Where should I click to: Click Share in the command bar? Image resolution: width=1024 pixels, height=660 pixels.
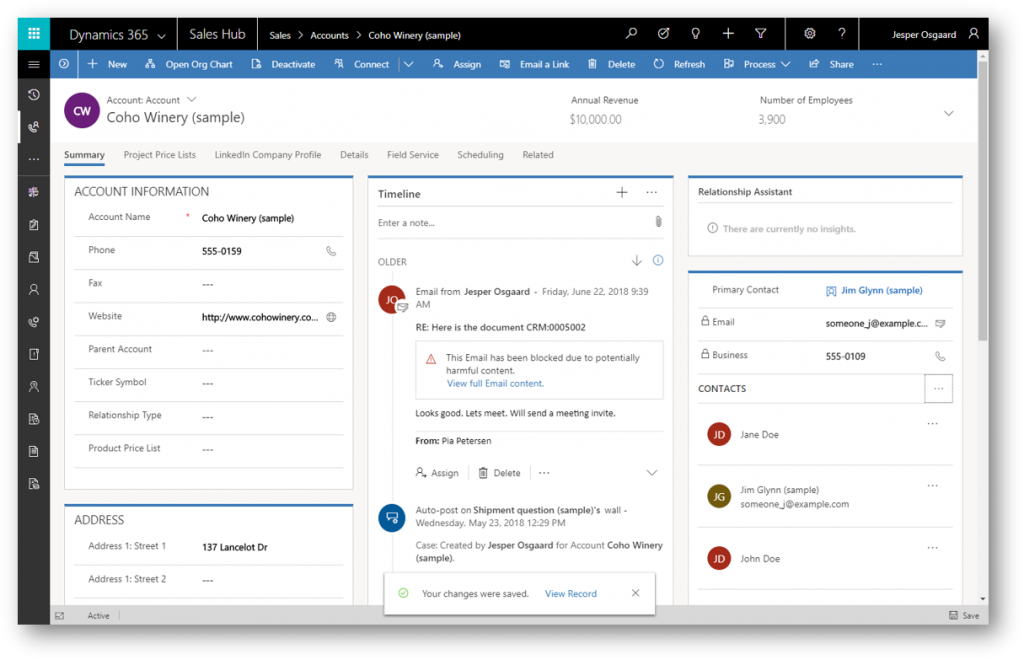click(x=831, y=64)
